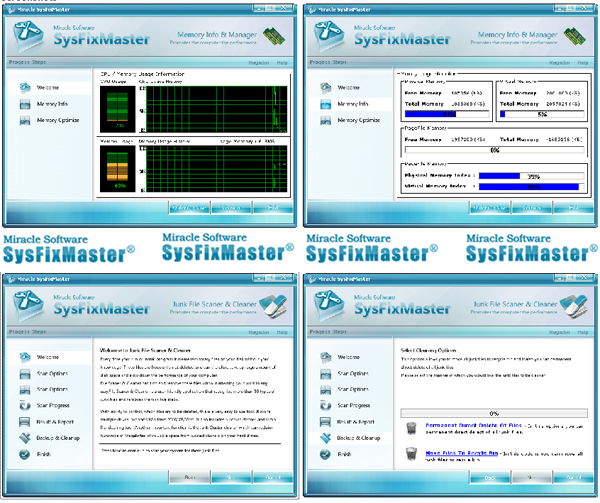This screenshot has height=503, width=600.
Task: Click Backup & Cleanup broom icon in welcome window
Action: (25, 438)
